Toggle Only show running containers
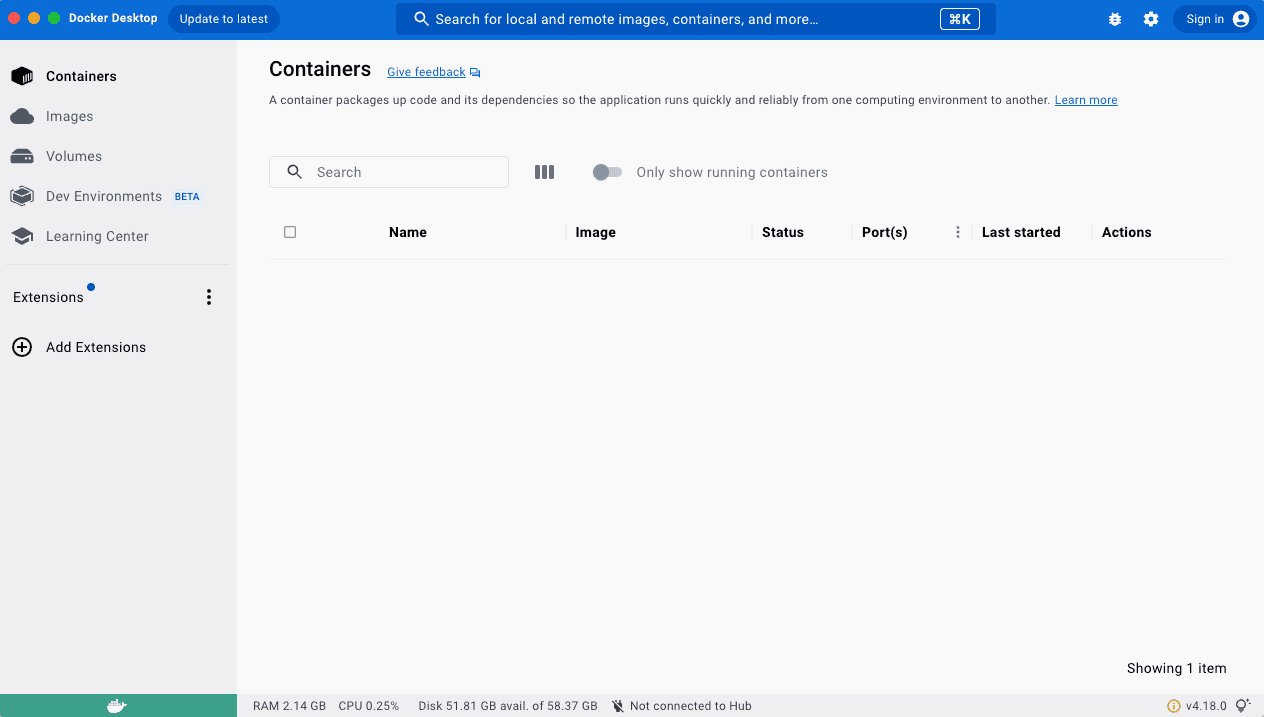This screenshot has height=717, width=1264. pyautogui.click(x=607, y=172)
